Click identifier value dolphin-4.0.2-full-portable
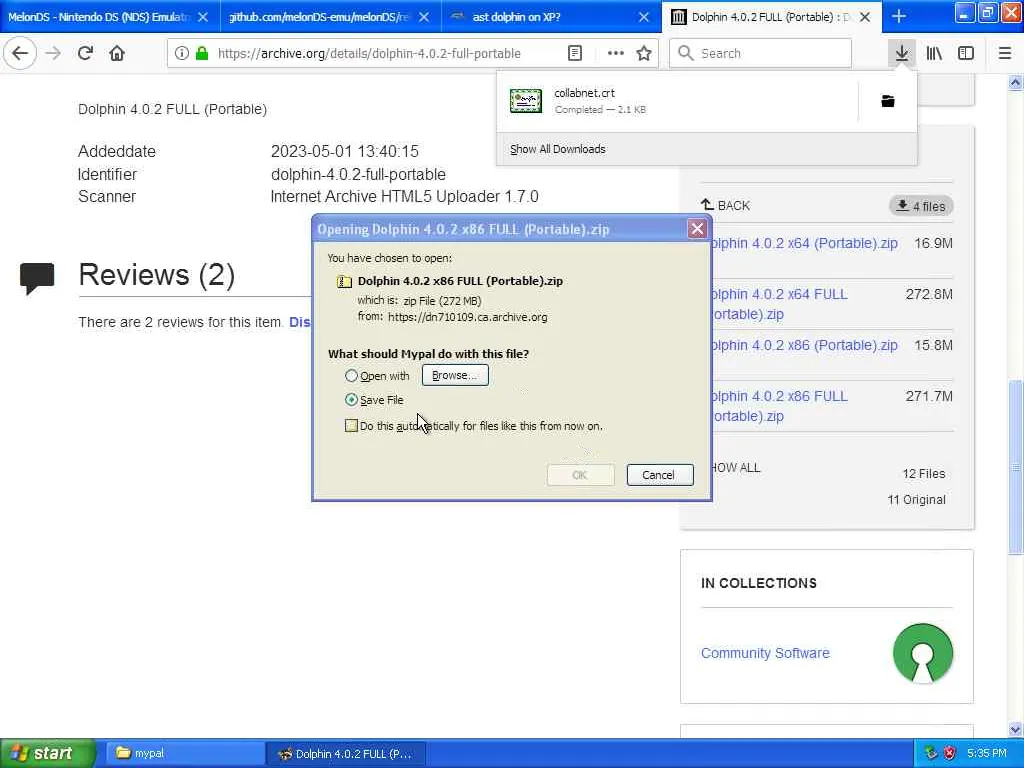Viewport: 1024px width, 768px height. pyautogui.click(x=358, y=174)
